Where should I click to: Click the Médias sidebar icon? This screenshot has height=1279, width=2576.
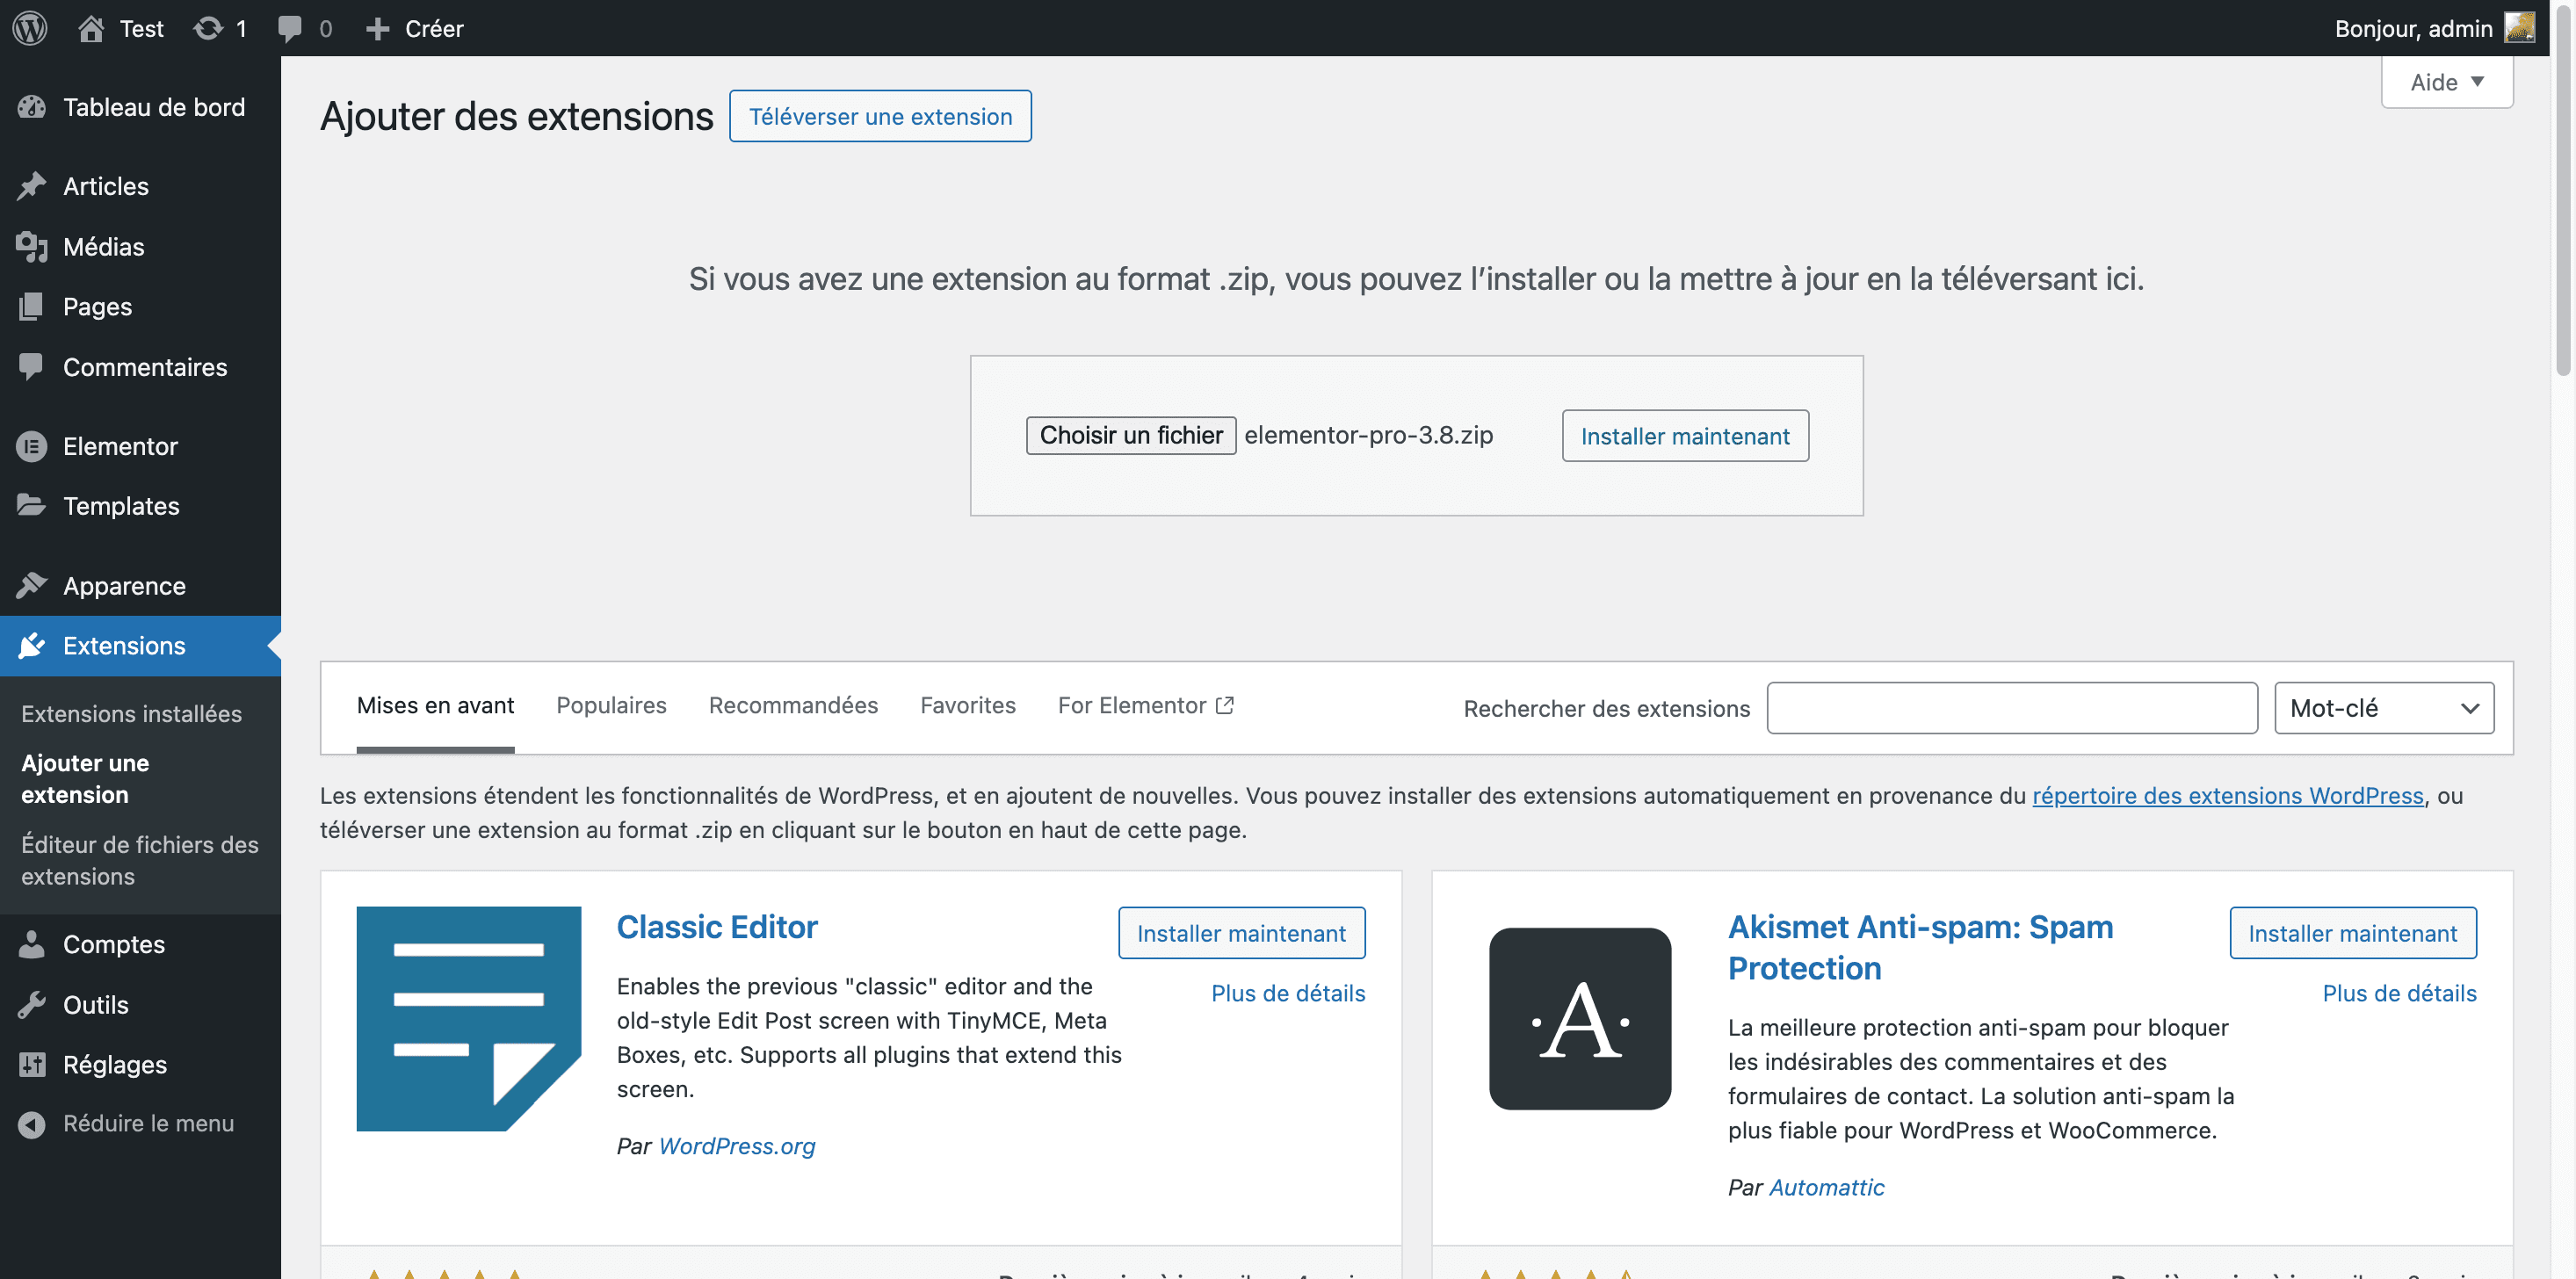32,246
